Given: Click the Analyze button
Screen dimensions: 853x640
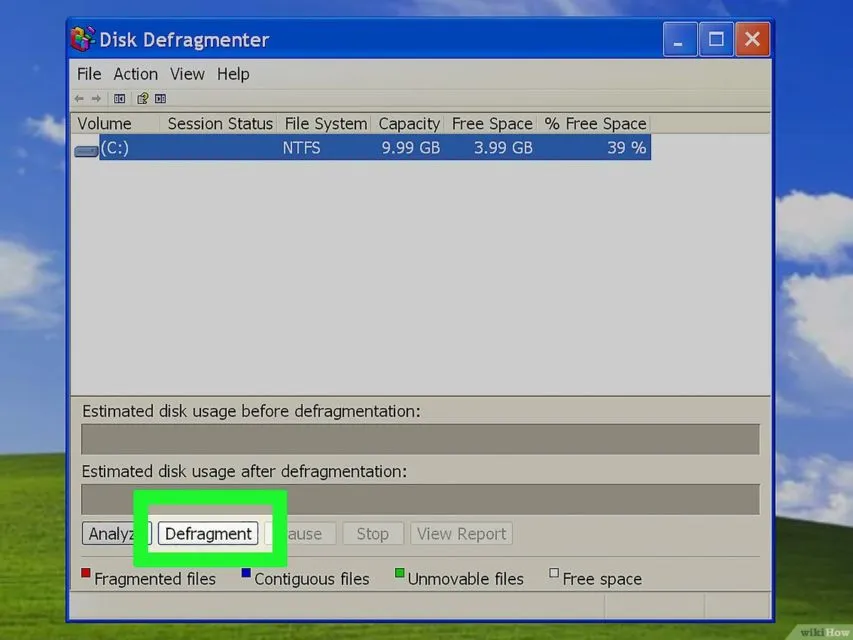Looking at the screenshot, I should pyautogui.click(x=116, y=533).
